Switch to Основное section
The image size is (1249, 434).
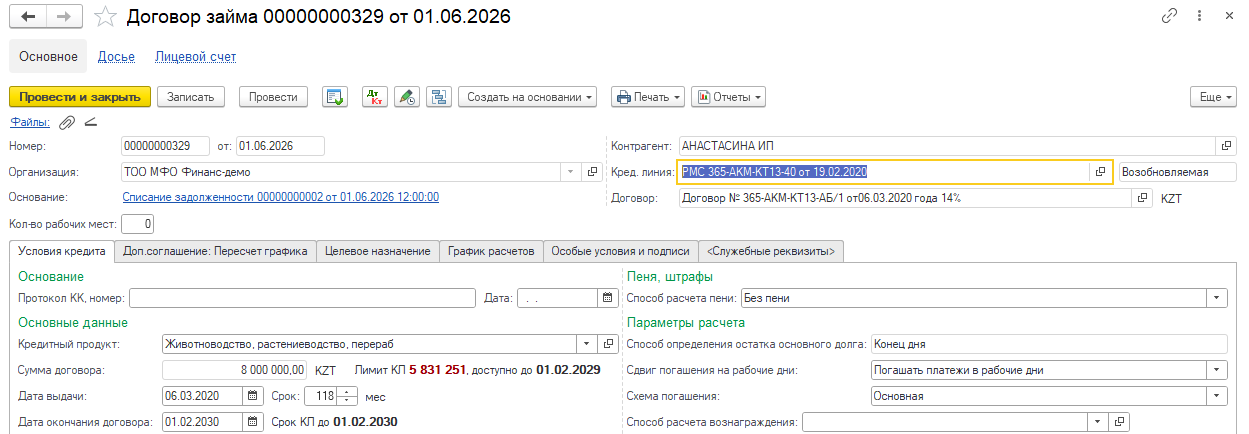pos(49,56)
